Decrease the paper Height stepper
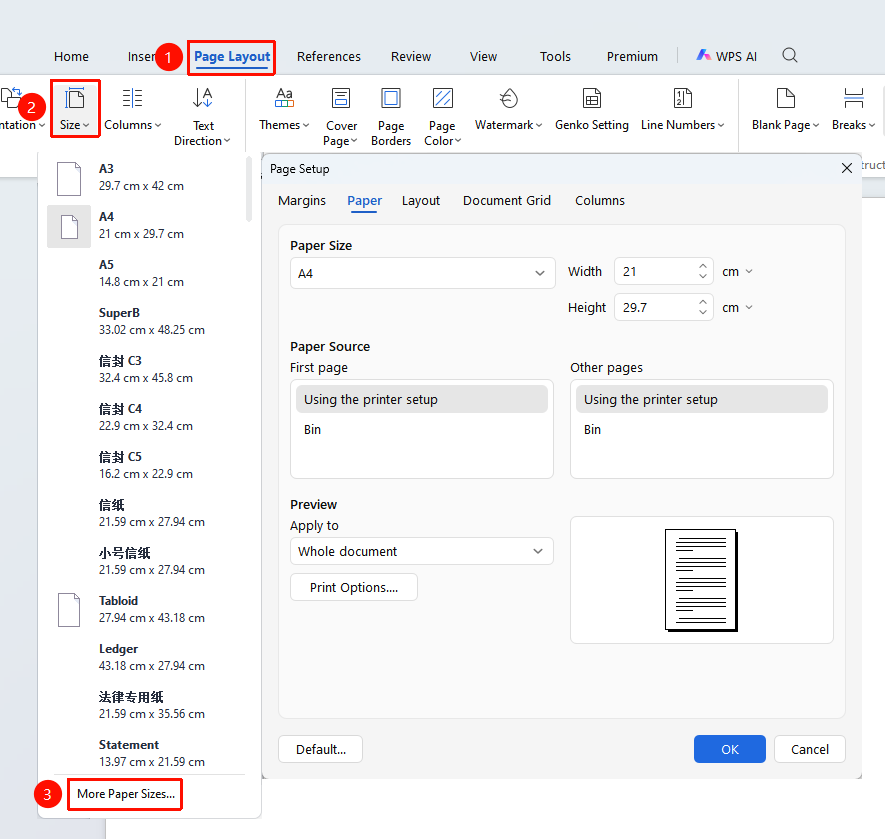This screenshot has width=885, height=839. 703,312
